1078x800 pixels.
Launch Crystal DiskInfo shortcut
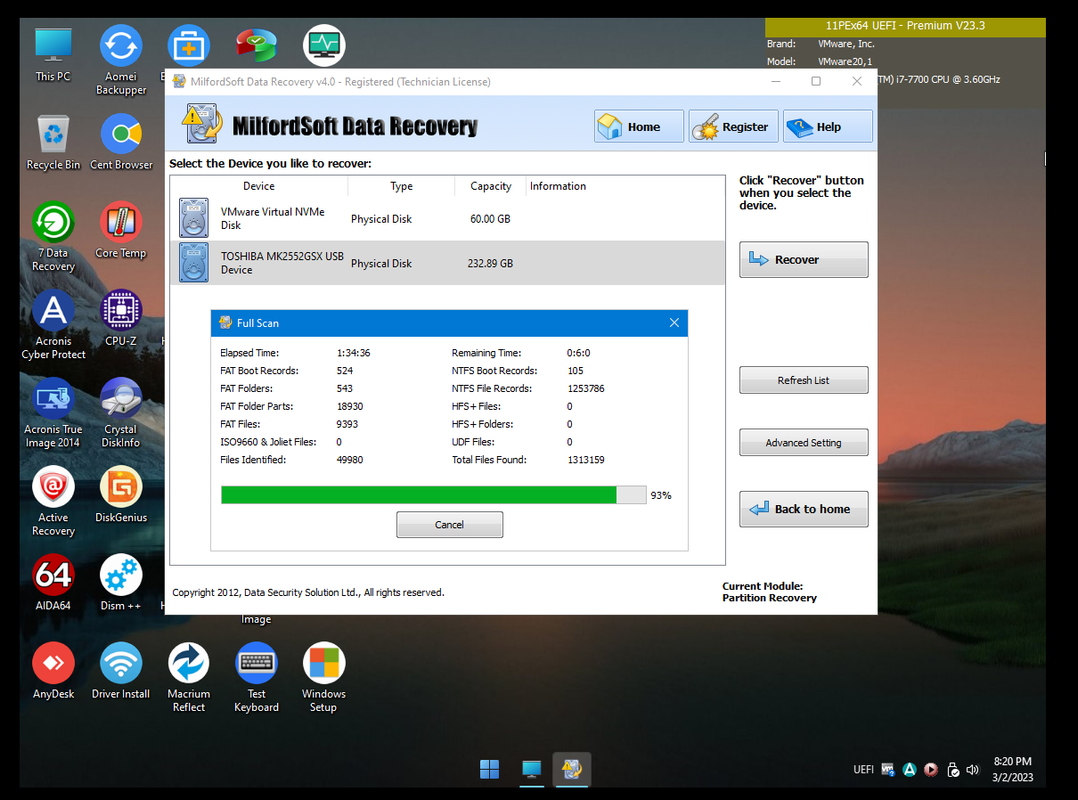[x=121, y=413]
